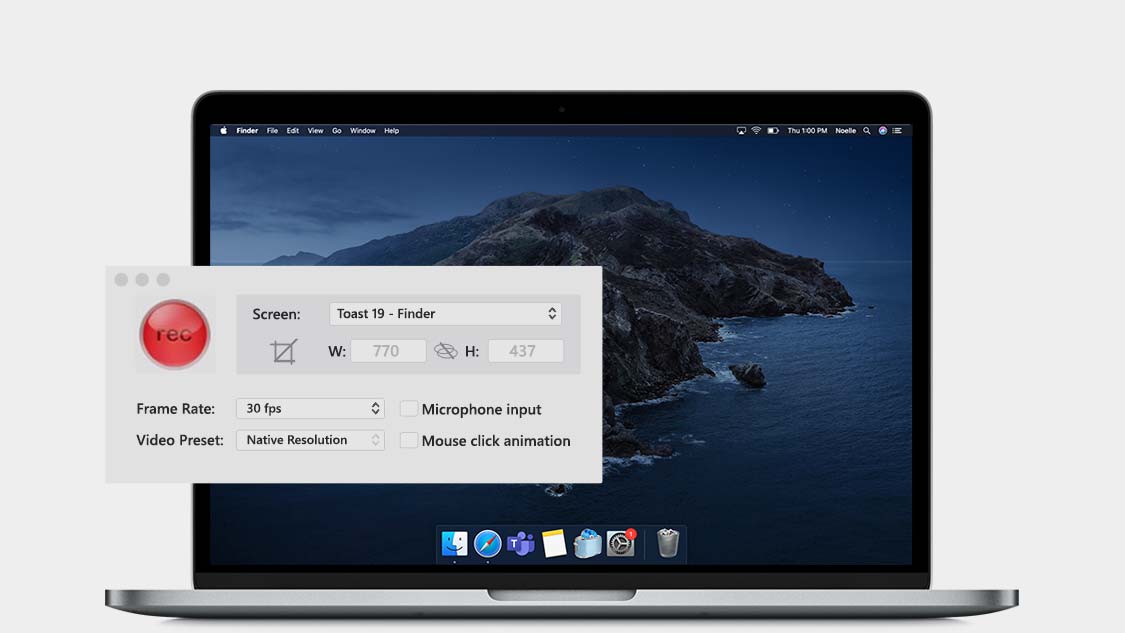Click the crop region selection icon
1125x633 pixels.
284,351
